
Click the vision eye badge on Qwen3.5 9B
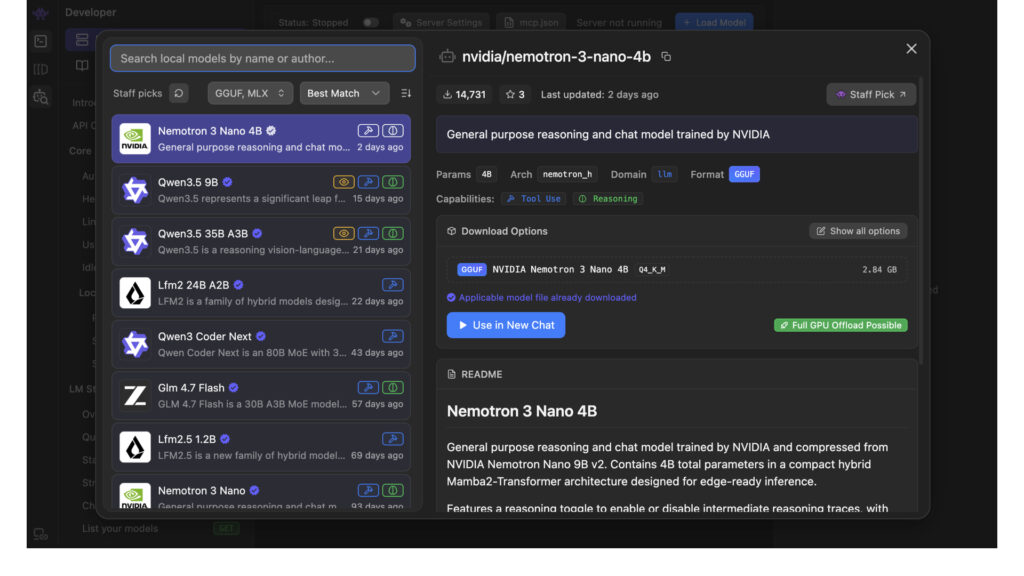tap(344, 182)
